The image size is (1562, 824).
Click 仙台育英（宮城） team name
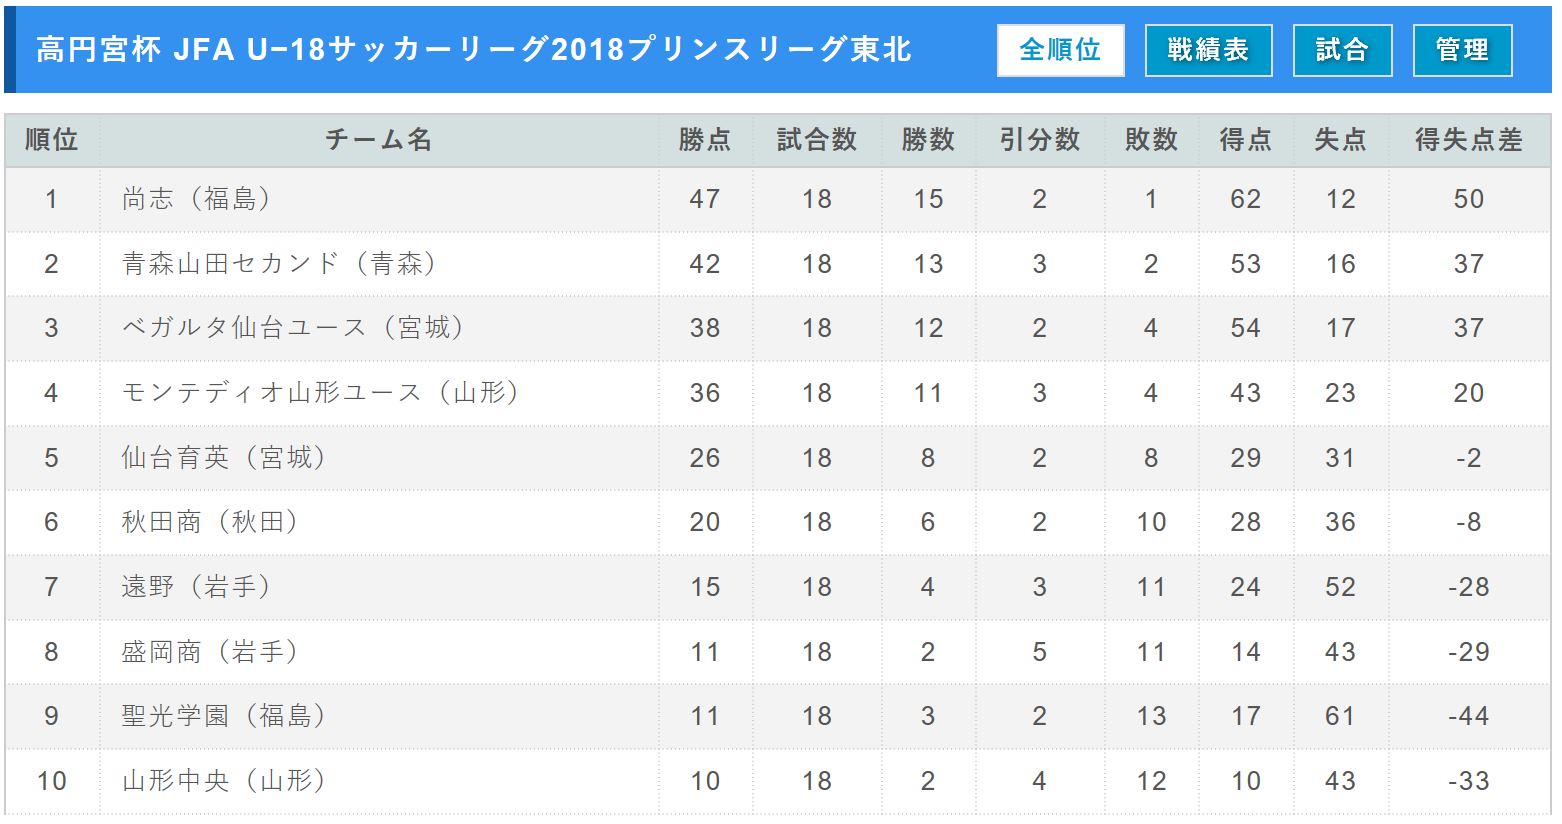(x=225, y=458)
